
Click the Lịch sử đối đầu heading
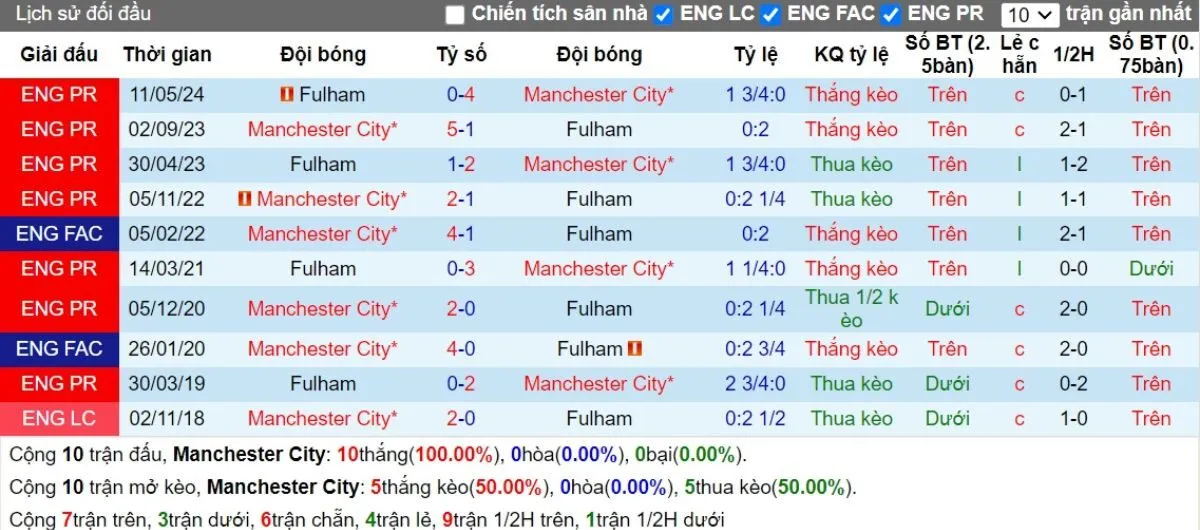84,14
